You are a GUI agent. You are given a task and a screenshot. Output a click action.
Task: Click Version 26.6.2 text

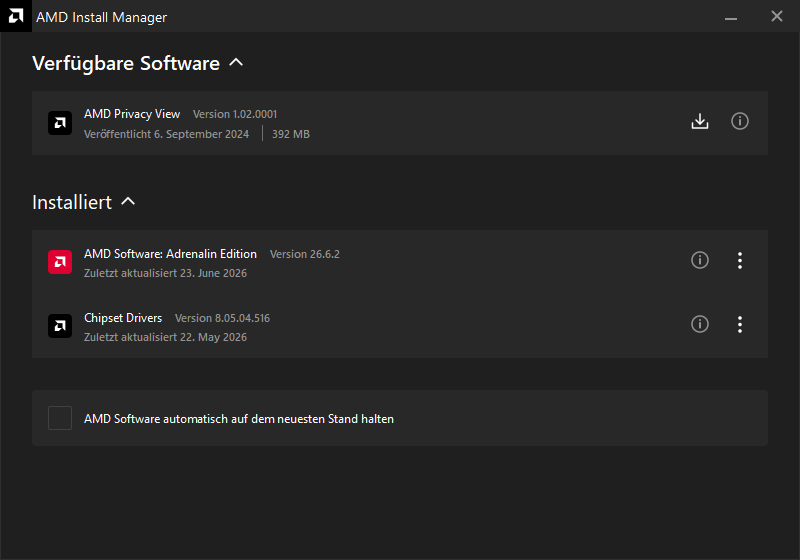[x=305, y=254]
